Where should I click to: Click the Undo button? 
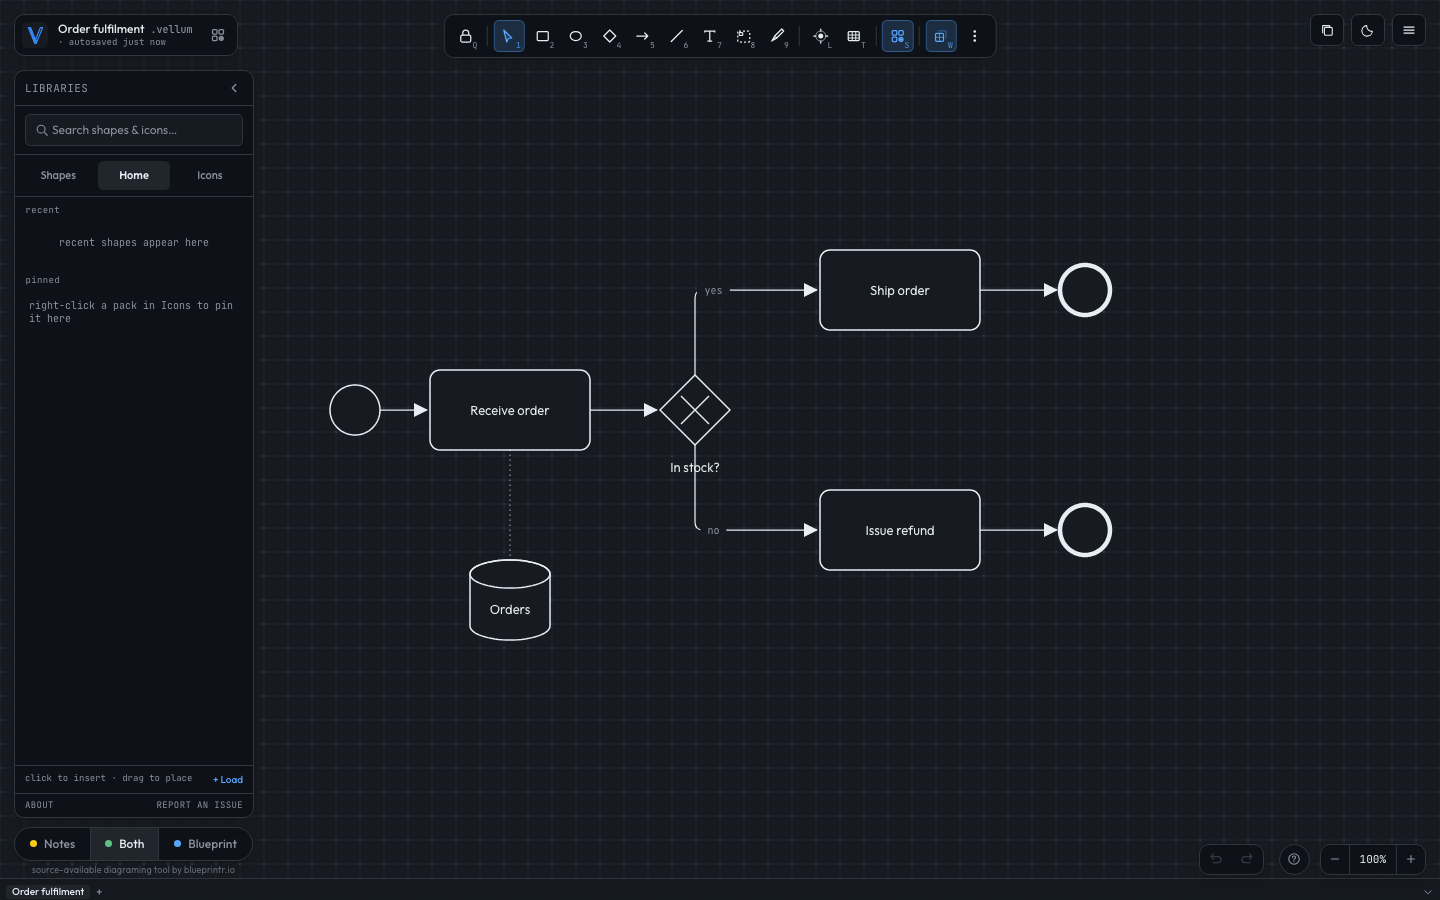pyautogui.click(x=1216, y=859)
